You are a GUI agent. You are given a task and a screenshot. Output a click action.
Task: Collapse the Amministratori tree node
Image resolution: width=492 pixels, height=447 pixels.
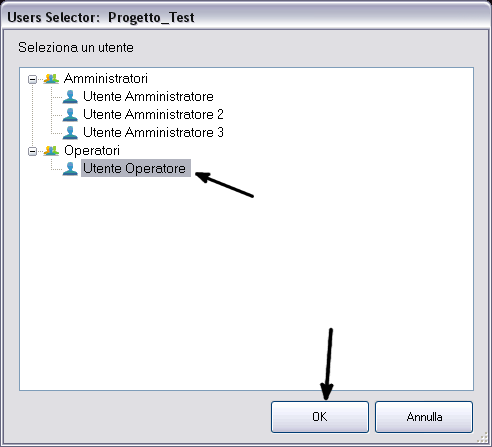click(32, 79)
